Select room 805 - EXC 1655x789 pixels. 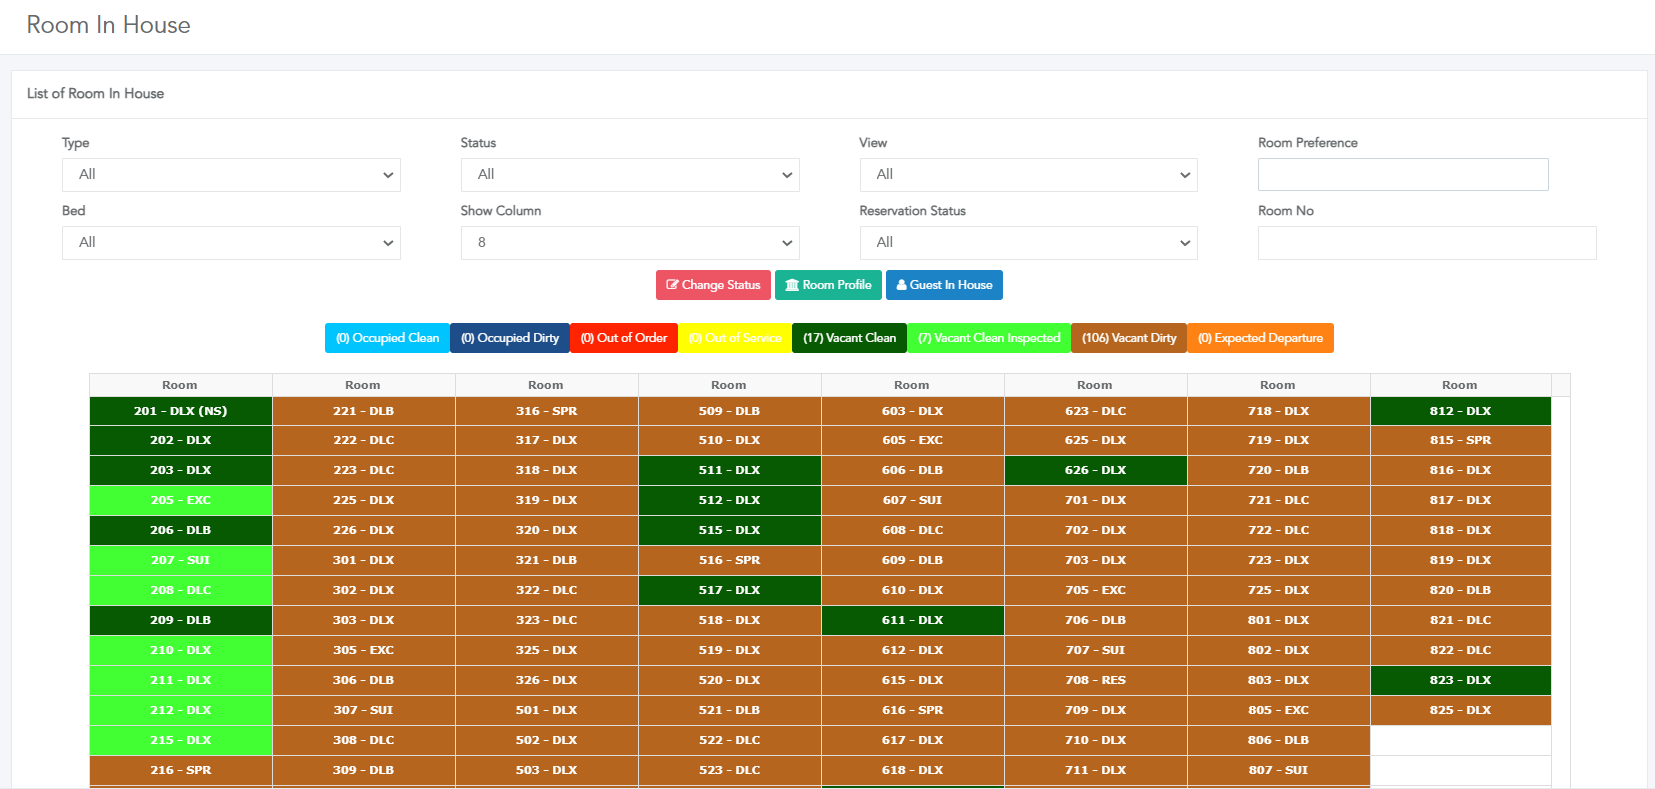click(x=1279, y=710)
